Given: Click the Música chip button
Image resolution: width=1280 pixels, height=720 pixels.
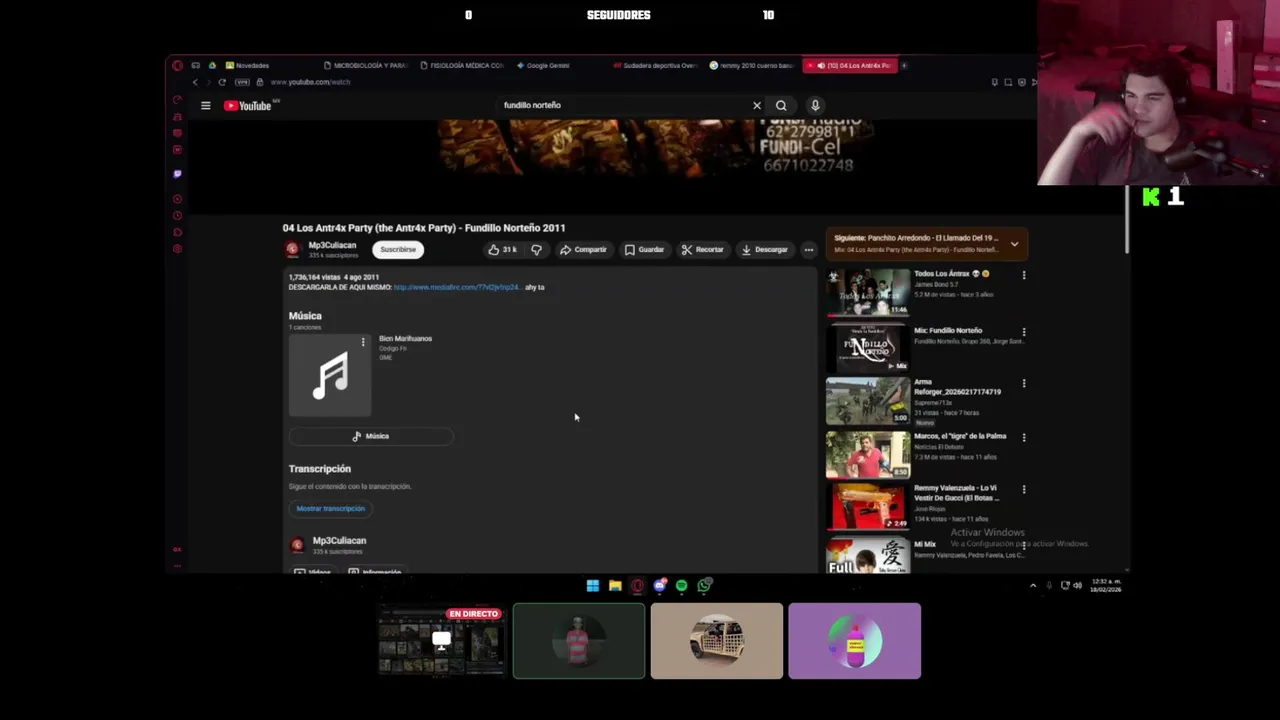Looking at the screenshot, I should [371, 436].
